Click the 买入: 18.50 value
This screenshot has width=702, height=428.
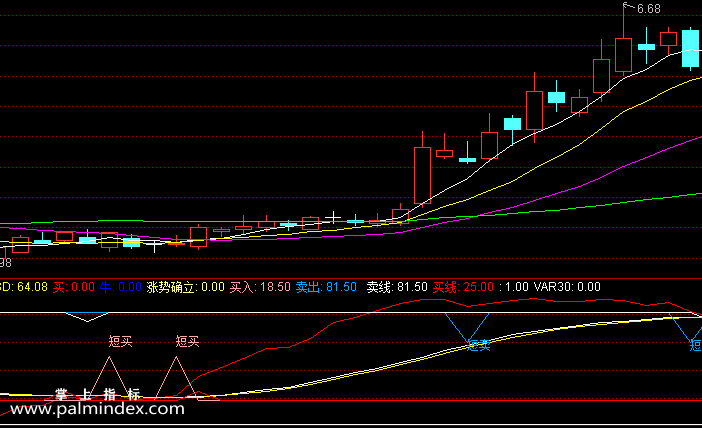[x=260, y=287]
